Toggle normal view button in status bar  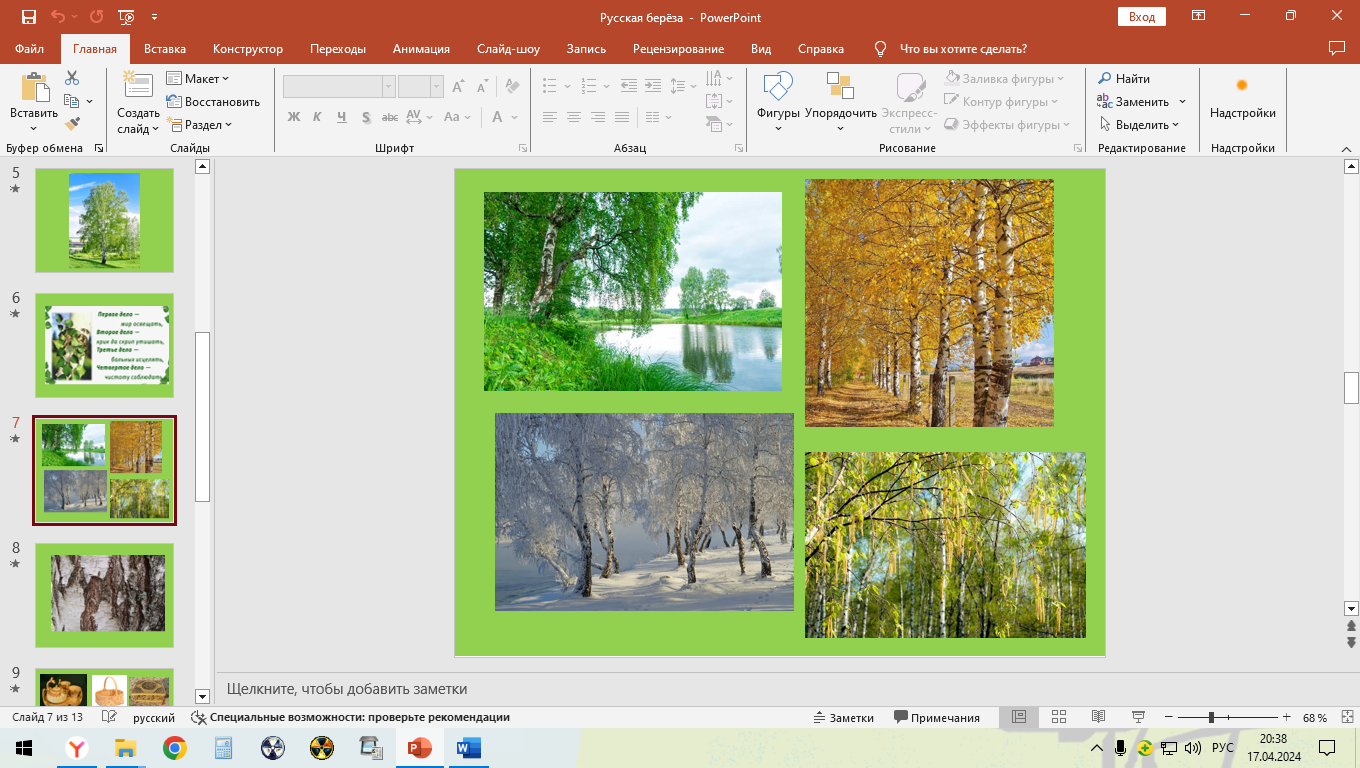[x=1019, y=717]
